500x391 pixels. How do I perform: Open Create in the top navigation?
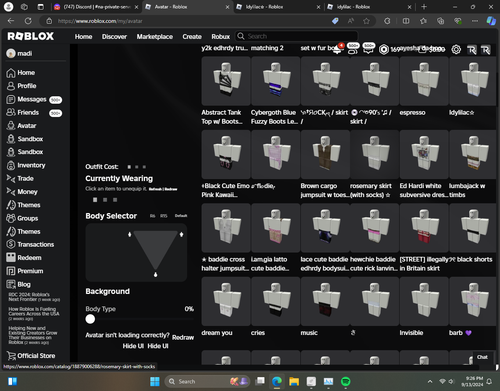click(x=192, y=37)
